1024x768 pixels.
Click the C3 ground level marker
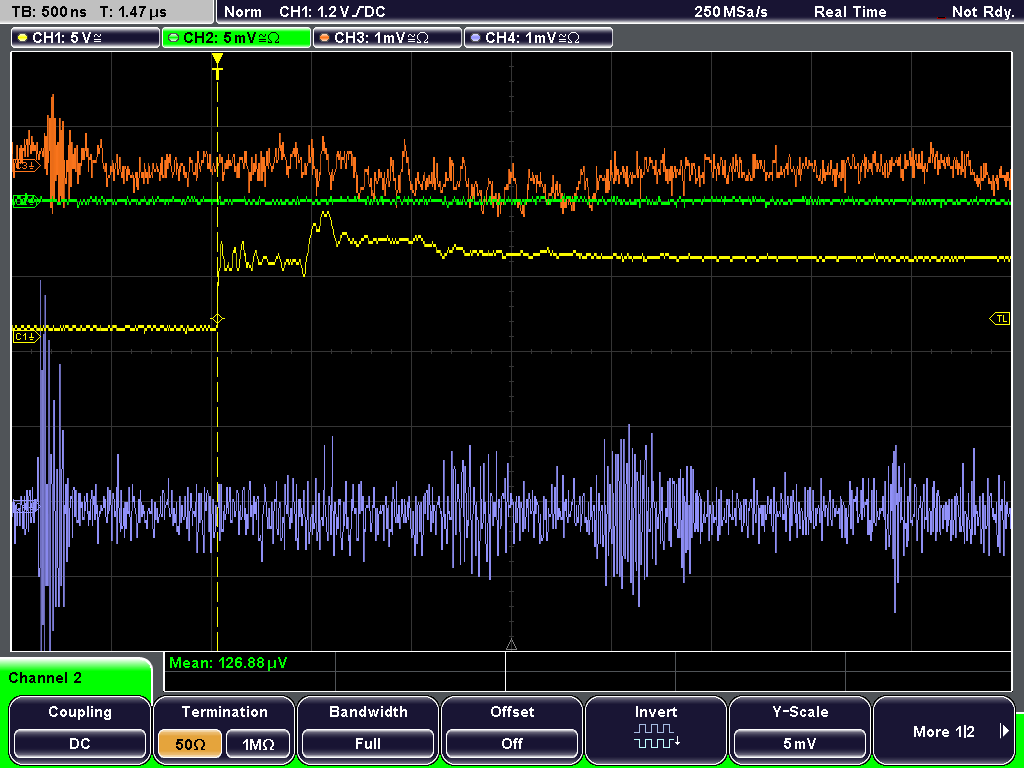[x=26, y=166]
